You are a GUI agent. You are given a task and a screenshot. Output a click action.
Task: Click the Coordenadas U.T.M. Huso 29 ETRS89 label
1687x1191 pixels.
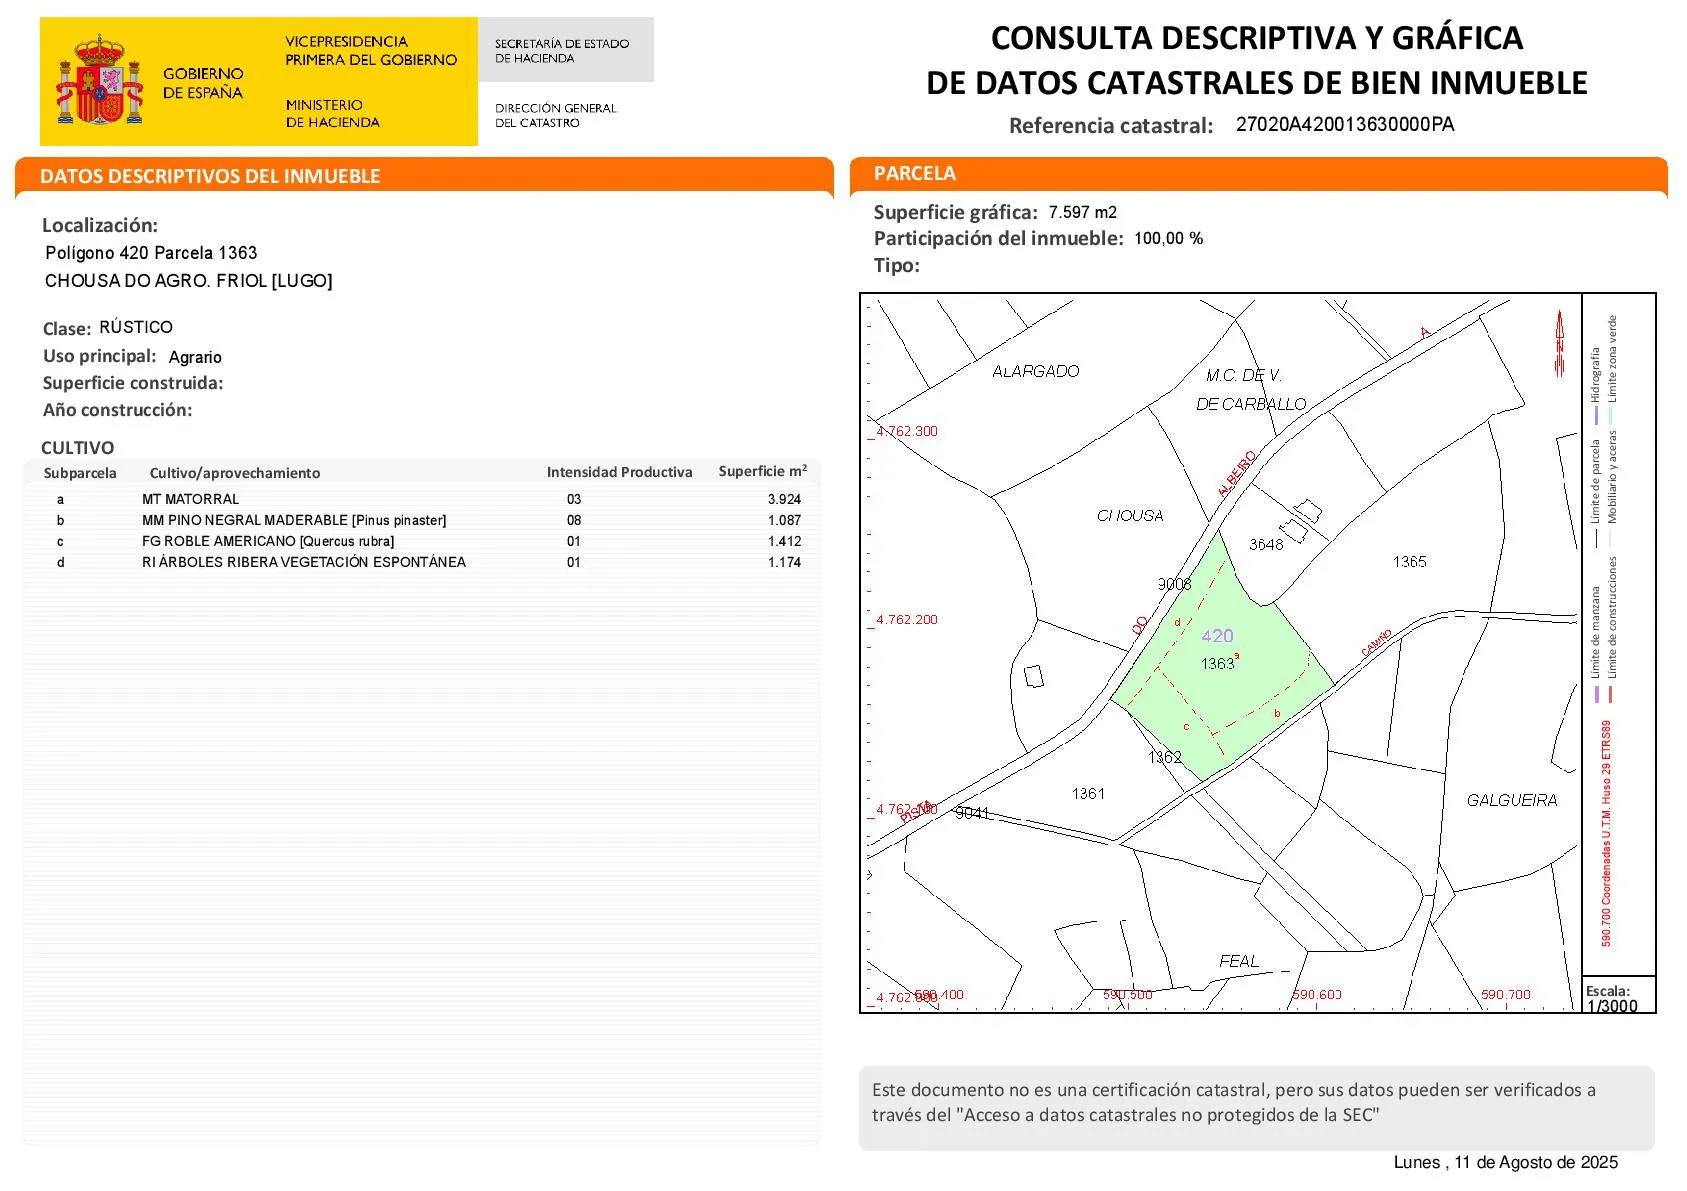1607,833
